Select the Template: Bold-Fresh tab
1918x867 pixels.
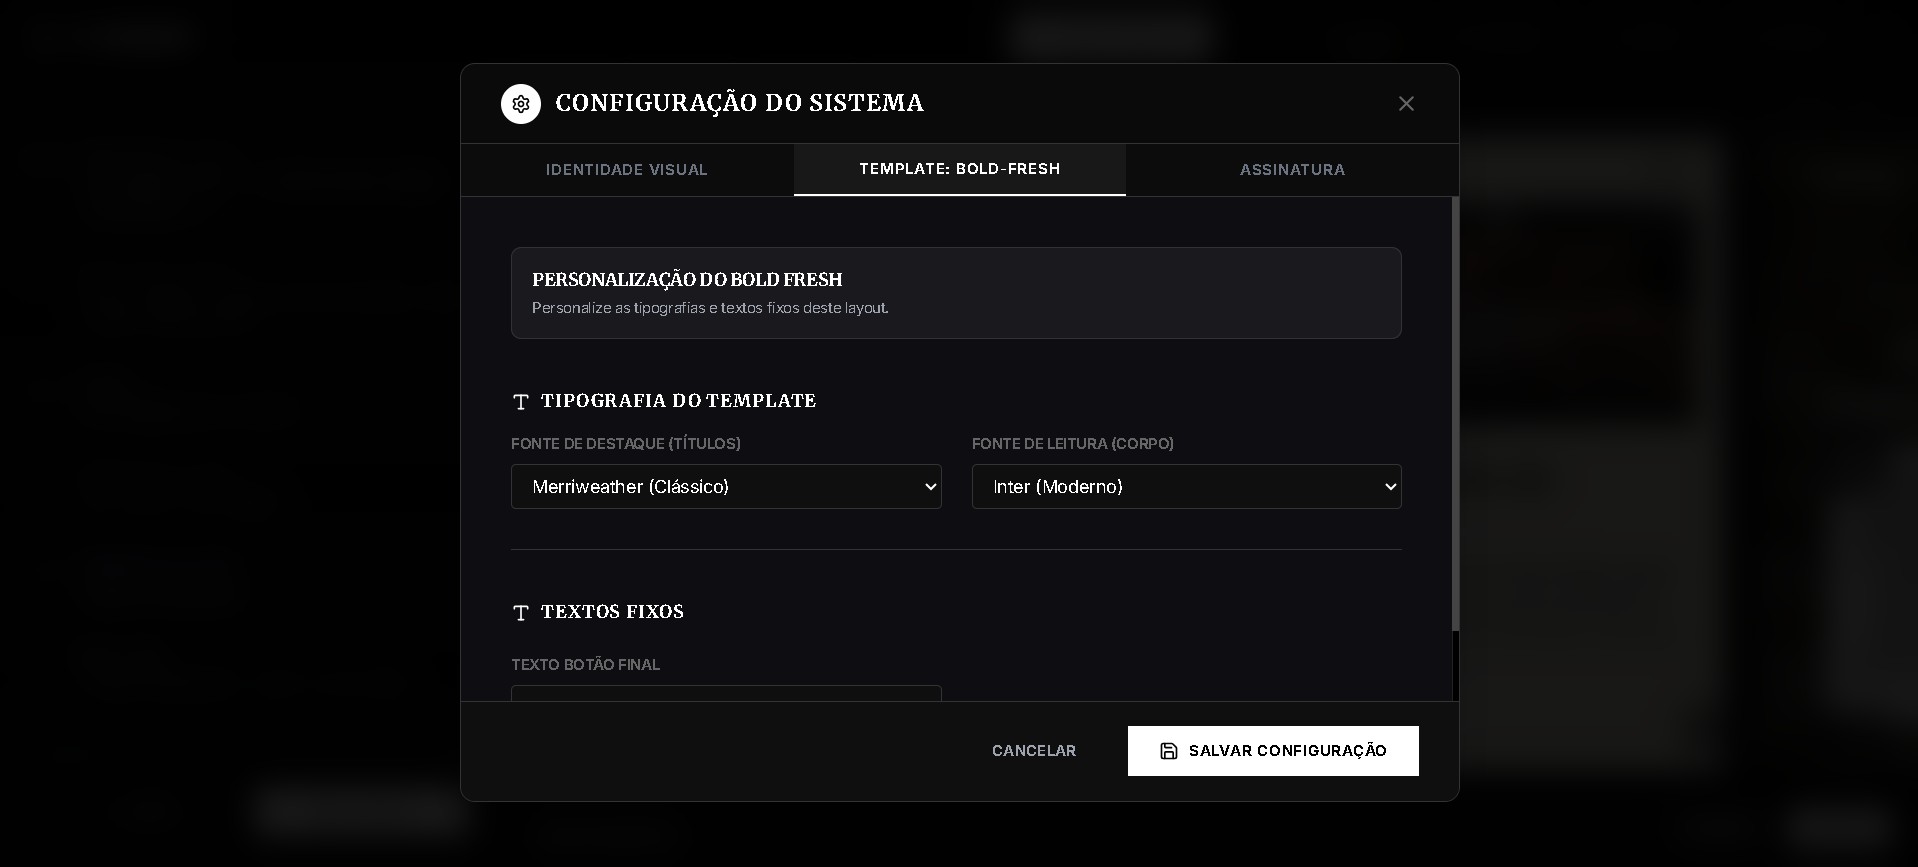960,169
